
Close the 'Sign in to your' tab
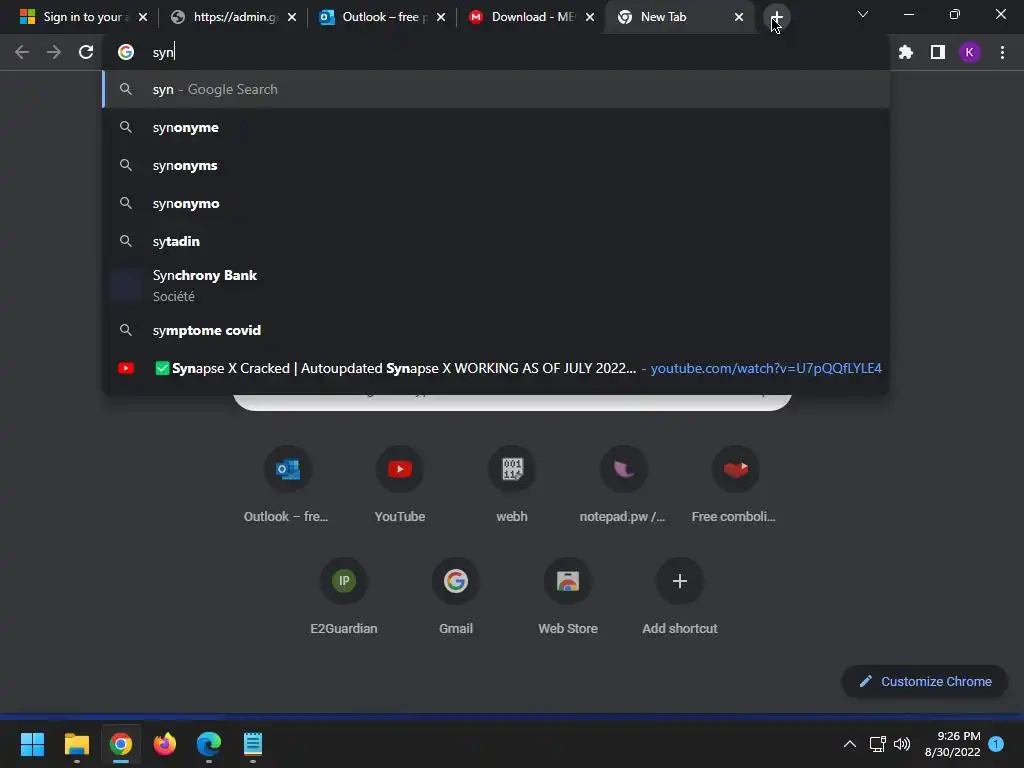pos(143,17)
